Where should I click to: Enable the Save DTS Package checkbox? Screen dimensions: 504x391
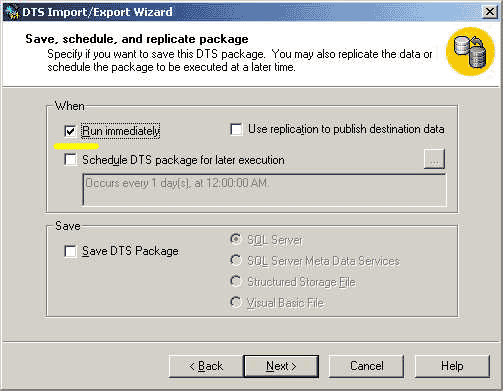70,251
